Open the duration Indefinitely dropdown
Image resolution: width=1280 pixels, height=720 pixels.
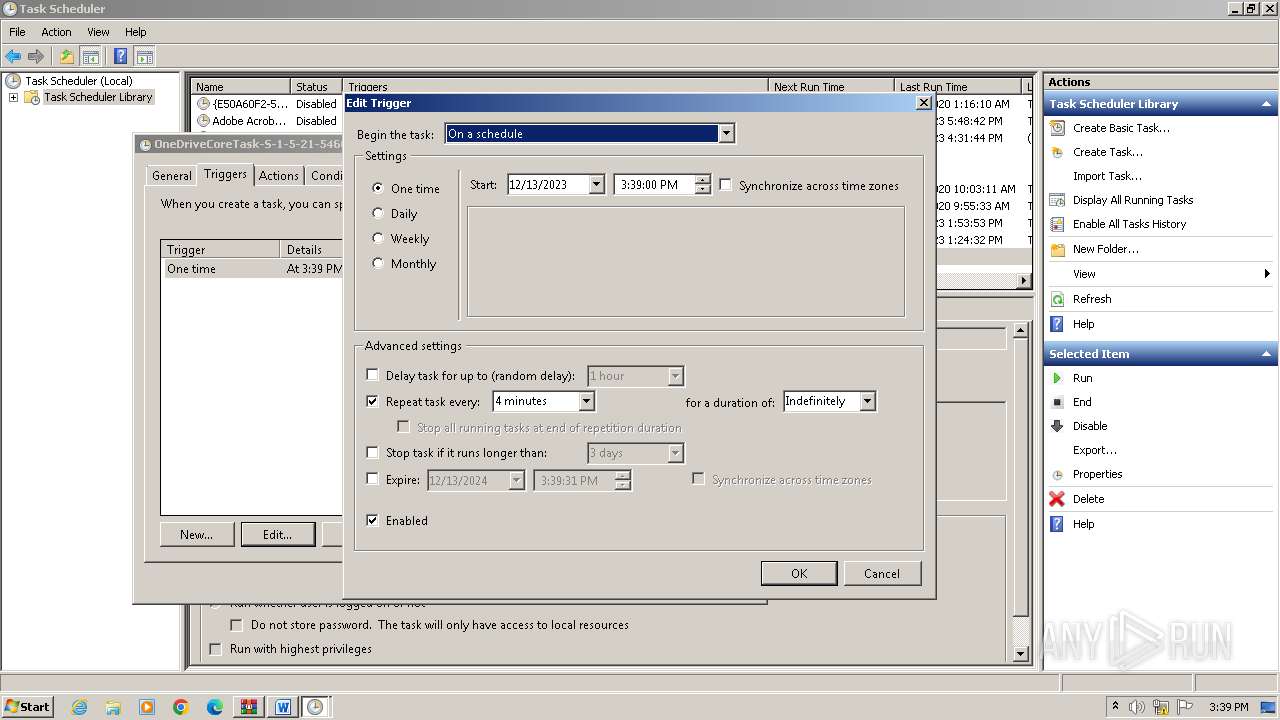(868, 401)
